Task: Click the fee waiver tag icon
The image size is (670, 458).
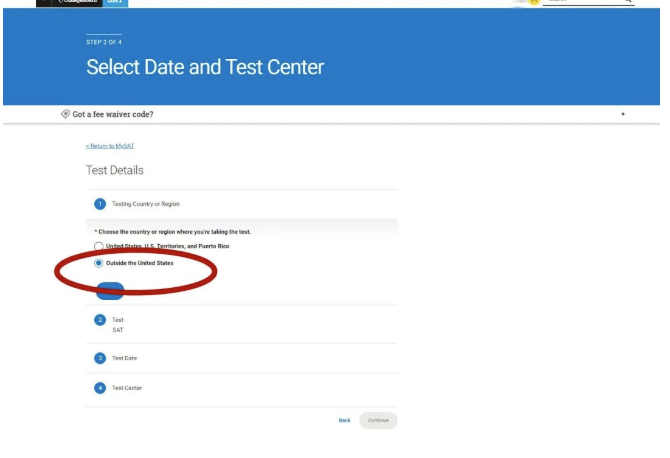Action: [x=65, y=114]
